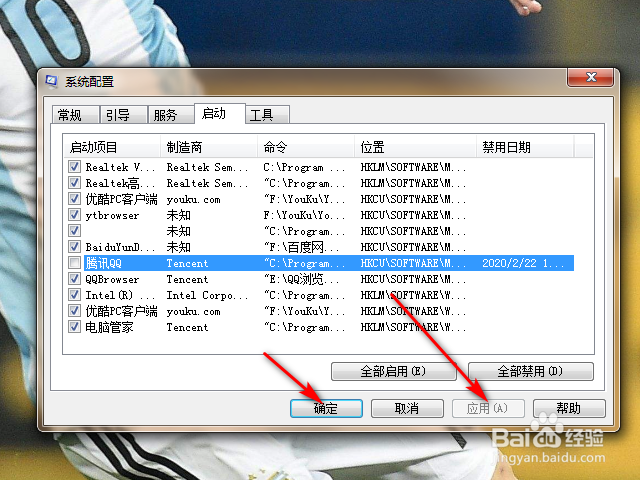640x480 pixels.
Task: Uncheck the Intel(R) startup item
Action: click(x=74, y=295)
